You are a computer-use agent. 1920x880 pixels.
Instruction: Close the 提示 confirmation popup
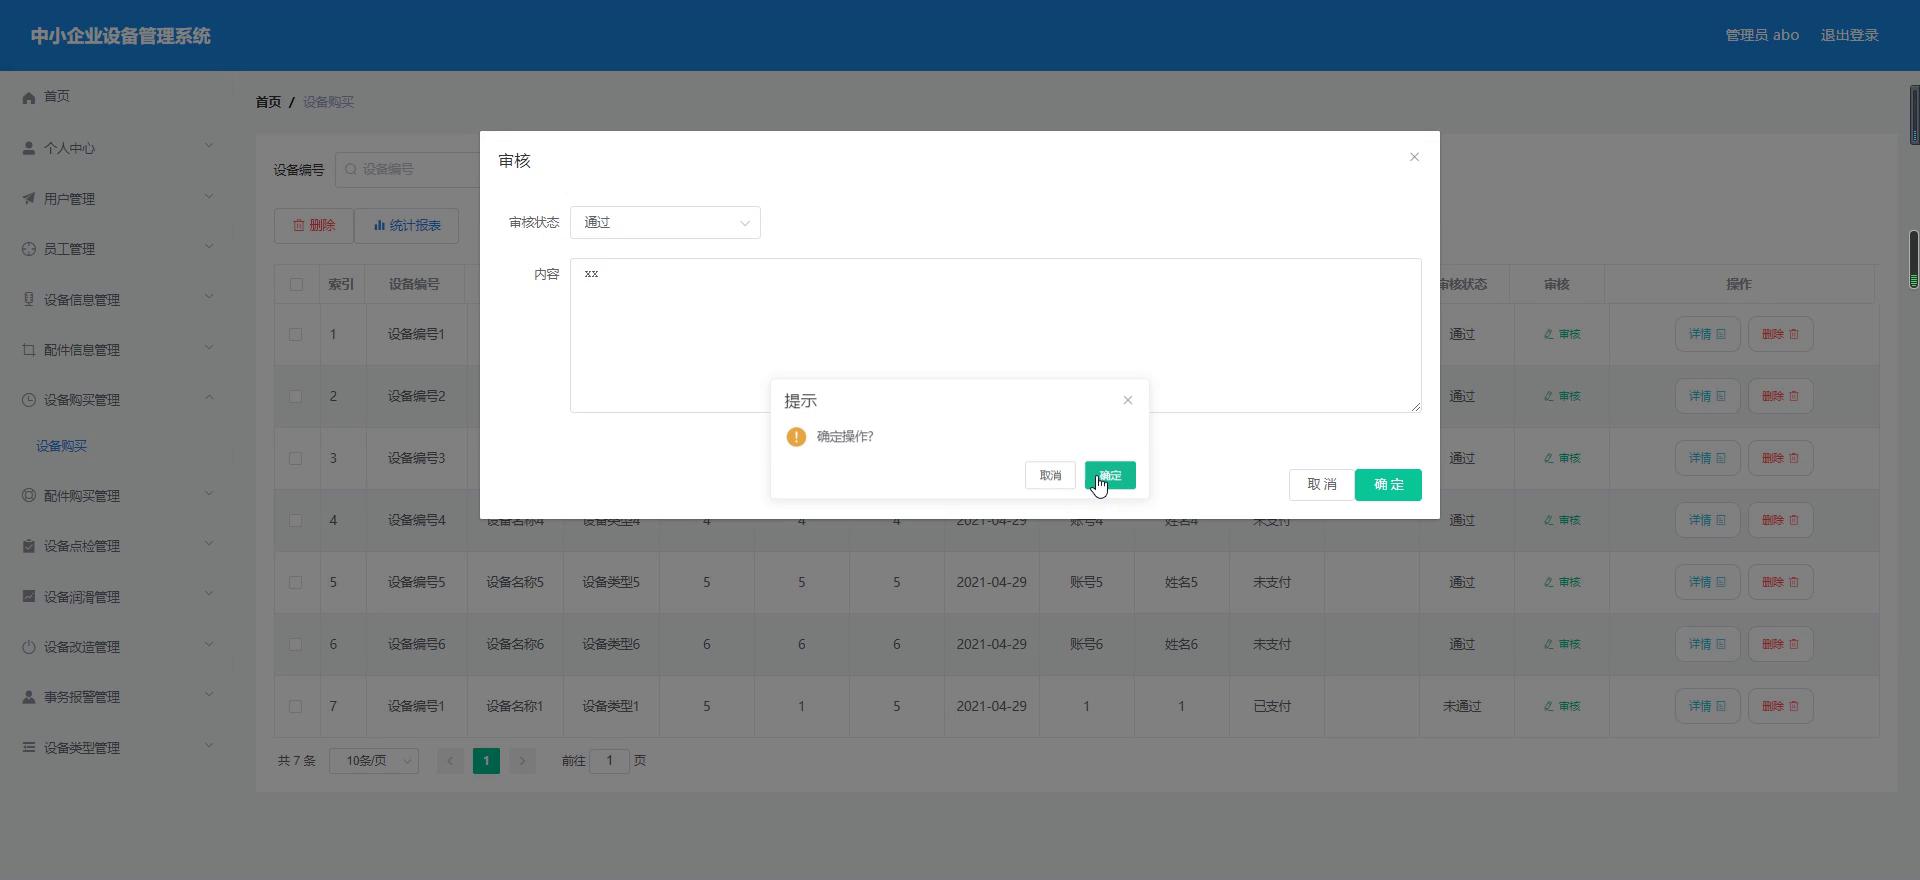pyautogui.click(x=1128, y=400)
